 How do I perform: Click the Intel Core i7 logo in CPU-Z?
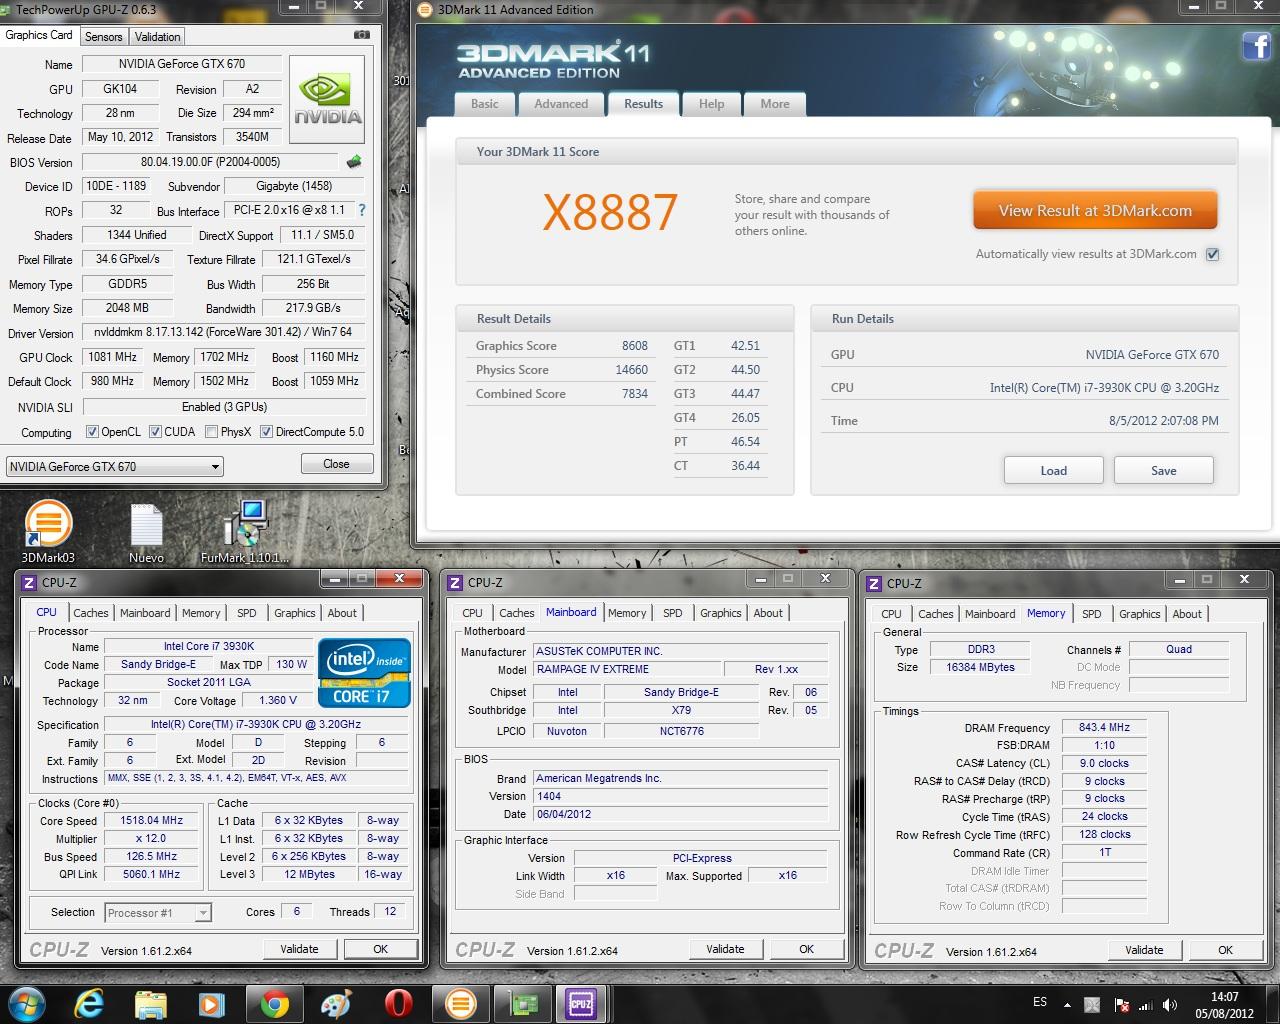pyautogui.click(x=364, y=672)
